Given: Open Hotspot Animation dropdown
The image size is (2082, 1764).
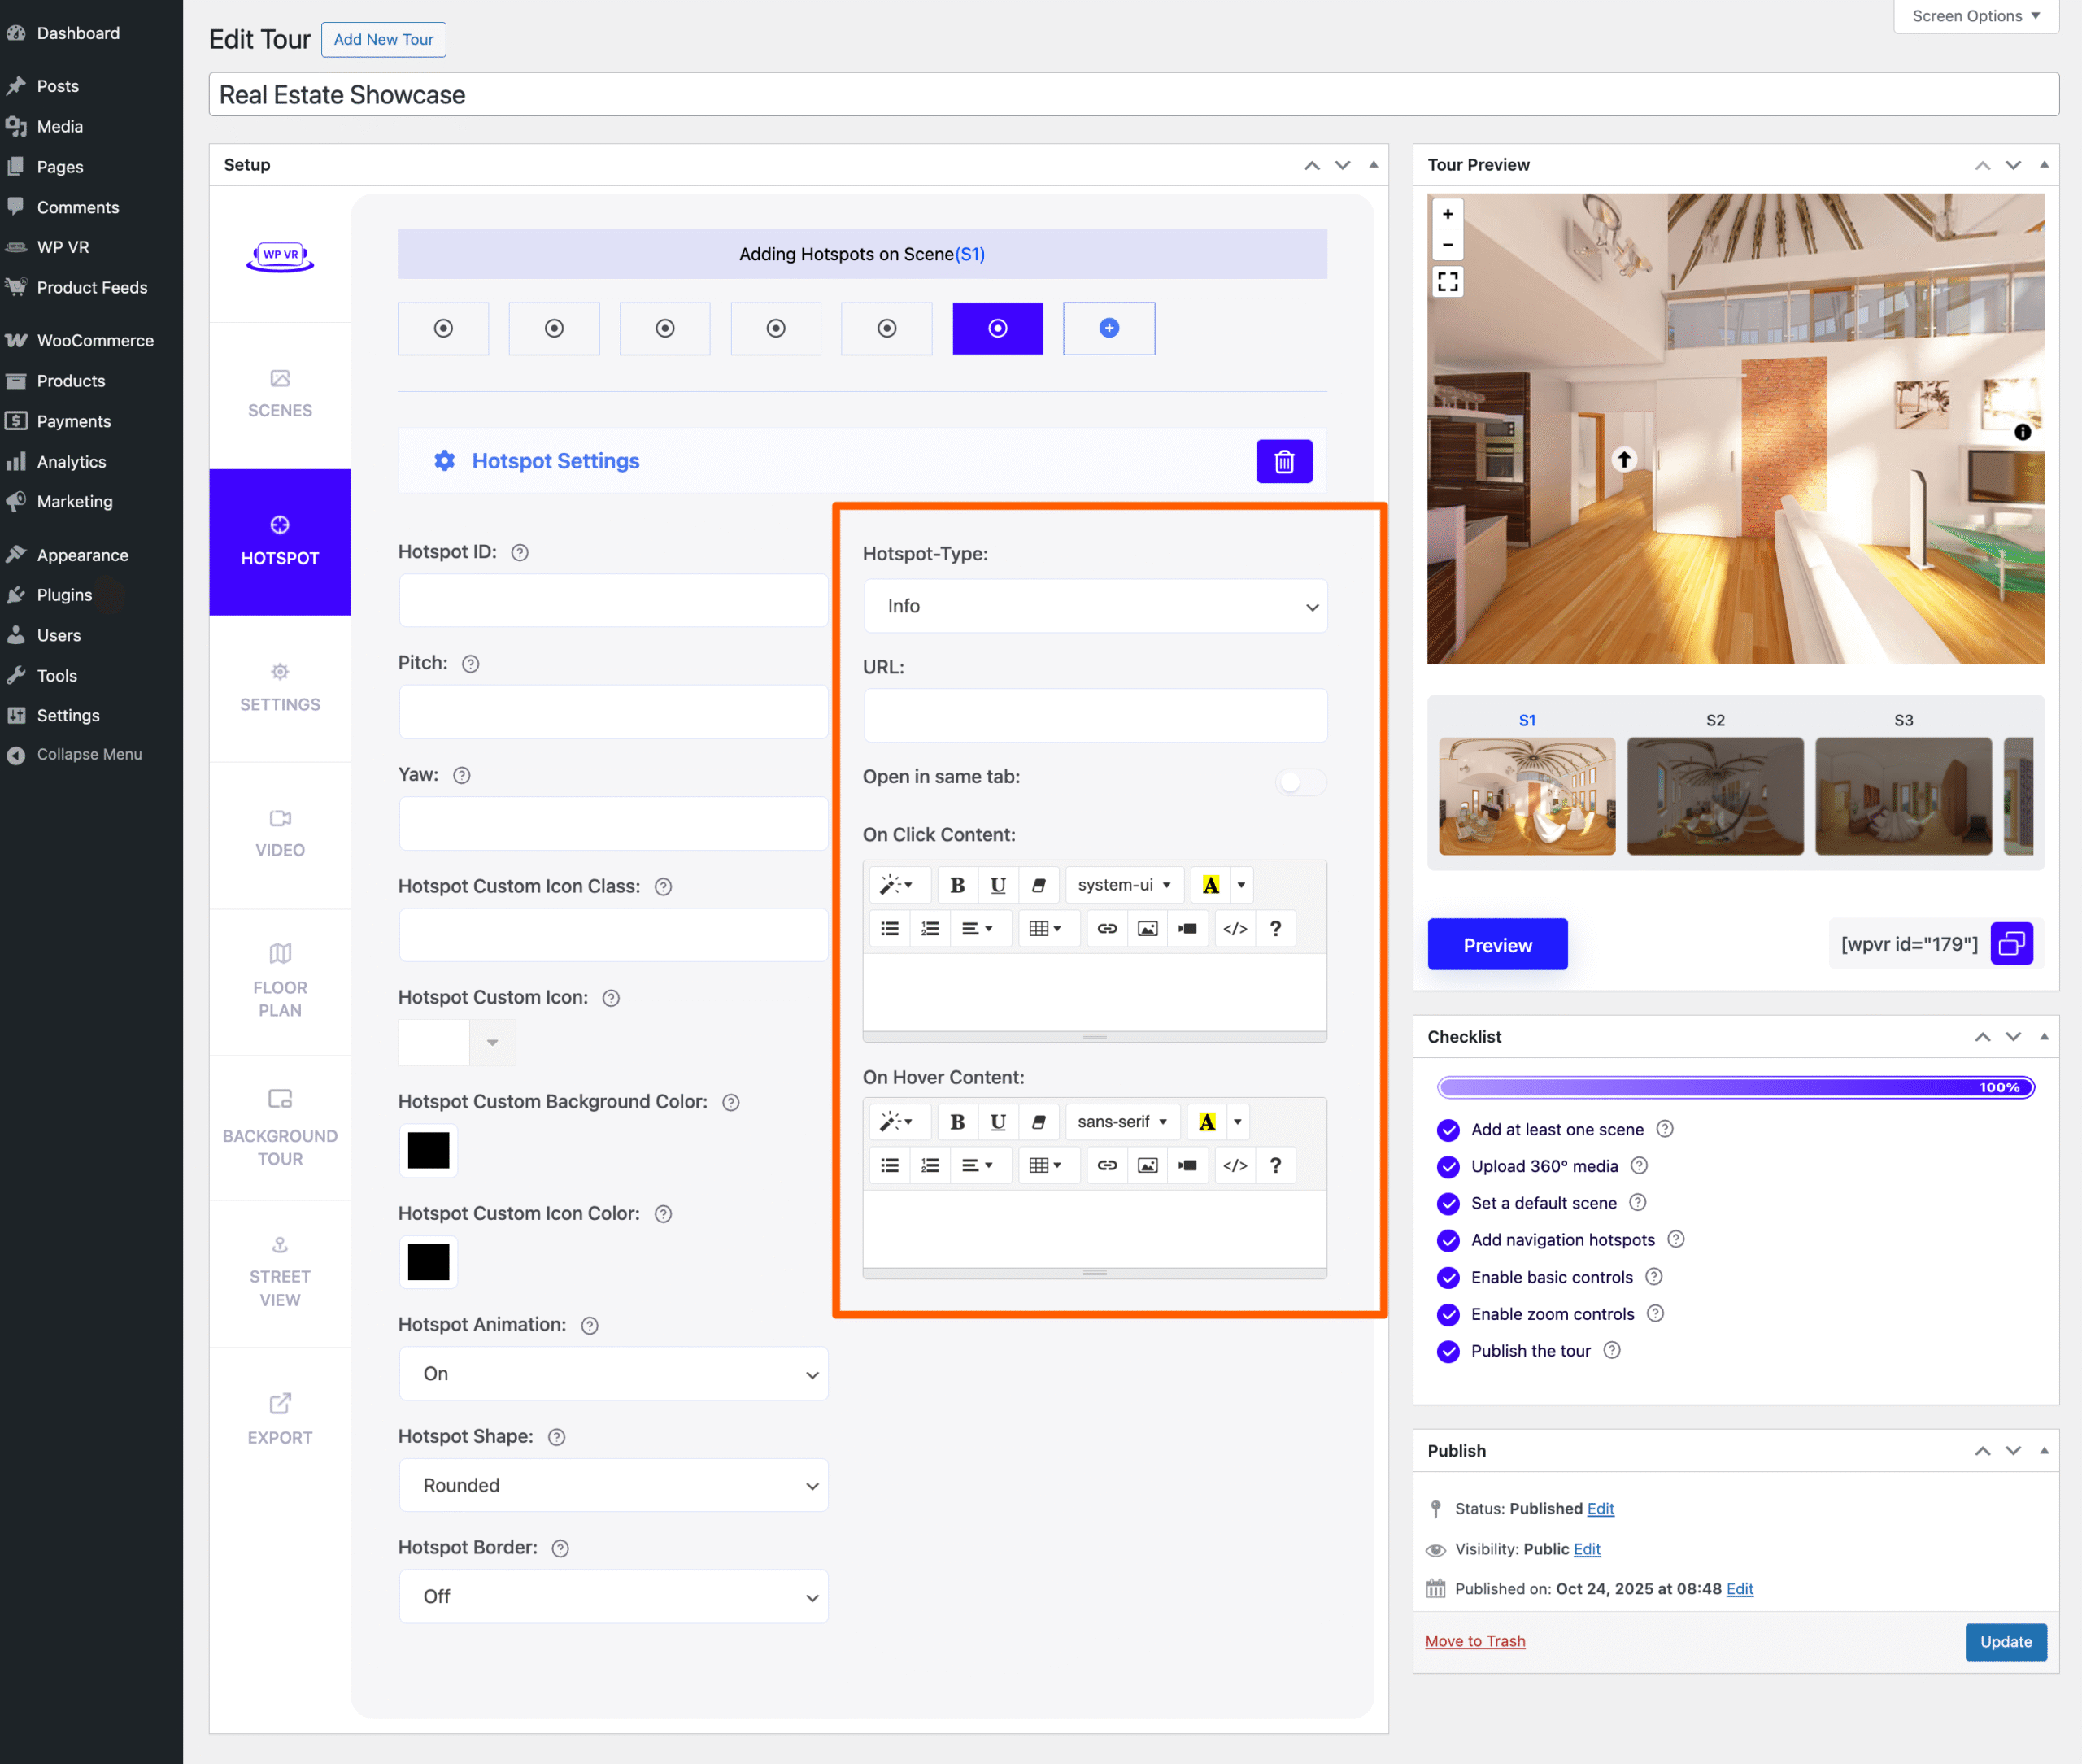Looking at the screenshot, I should coord(613,1374).
